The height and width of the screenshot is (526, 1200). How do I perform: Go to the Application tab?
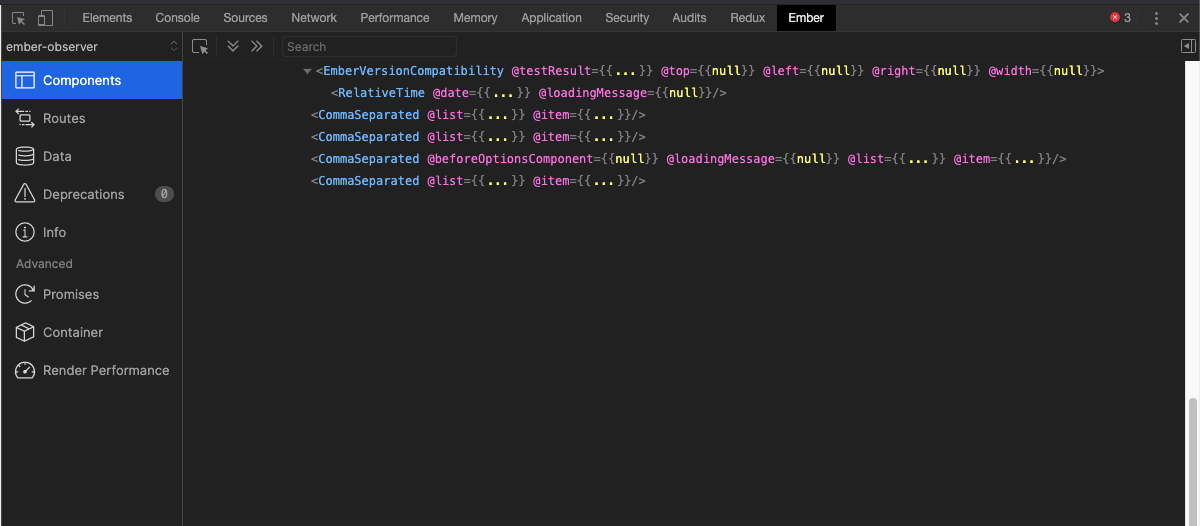coord(551,18)
